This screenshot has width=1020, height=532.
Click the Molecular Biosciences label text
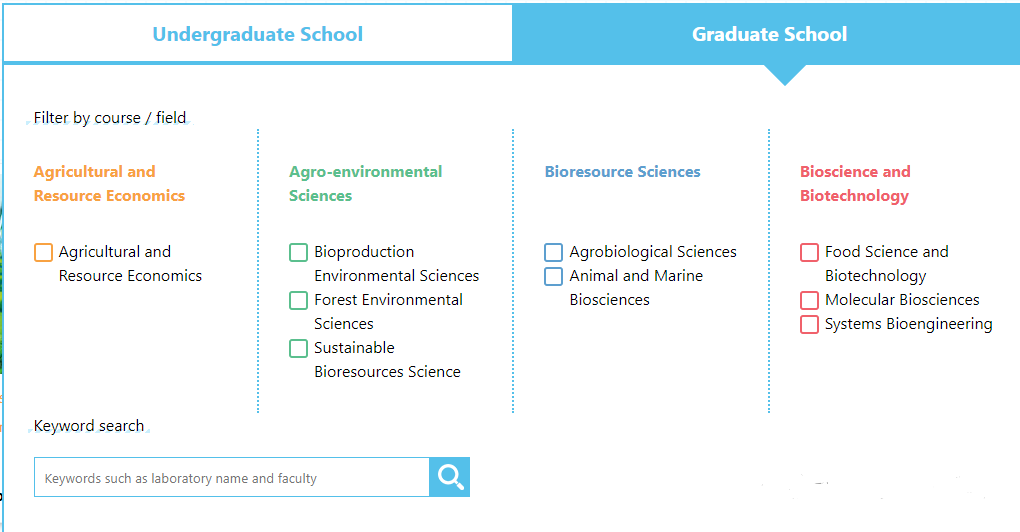902,300
